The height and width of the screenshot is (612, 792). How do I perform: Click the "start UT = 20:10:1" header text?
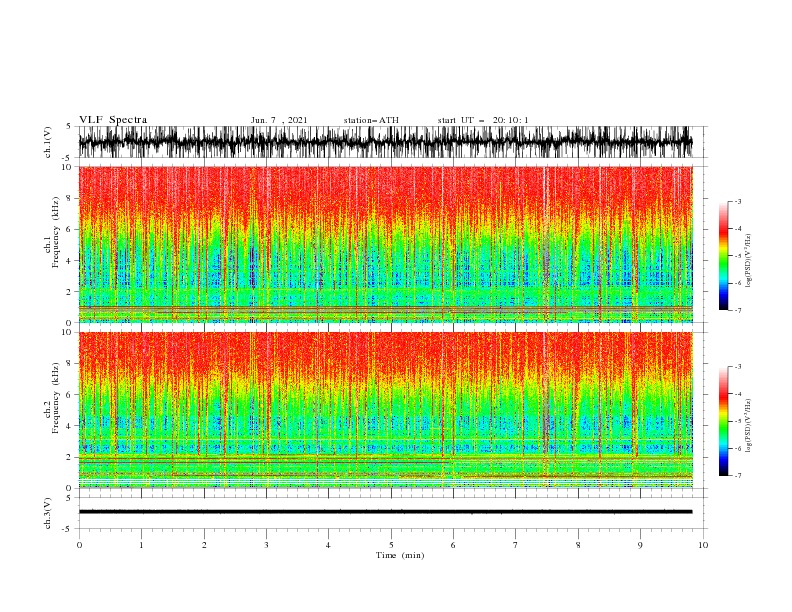483,120
